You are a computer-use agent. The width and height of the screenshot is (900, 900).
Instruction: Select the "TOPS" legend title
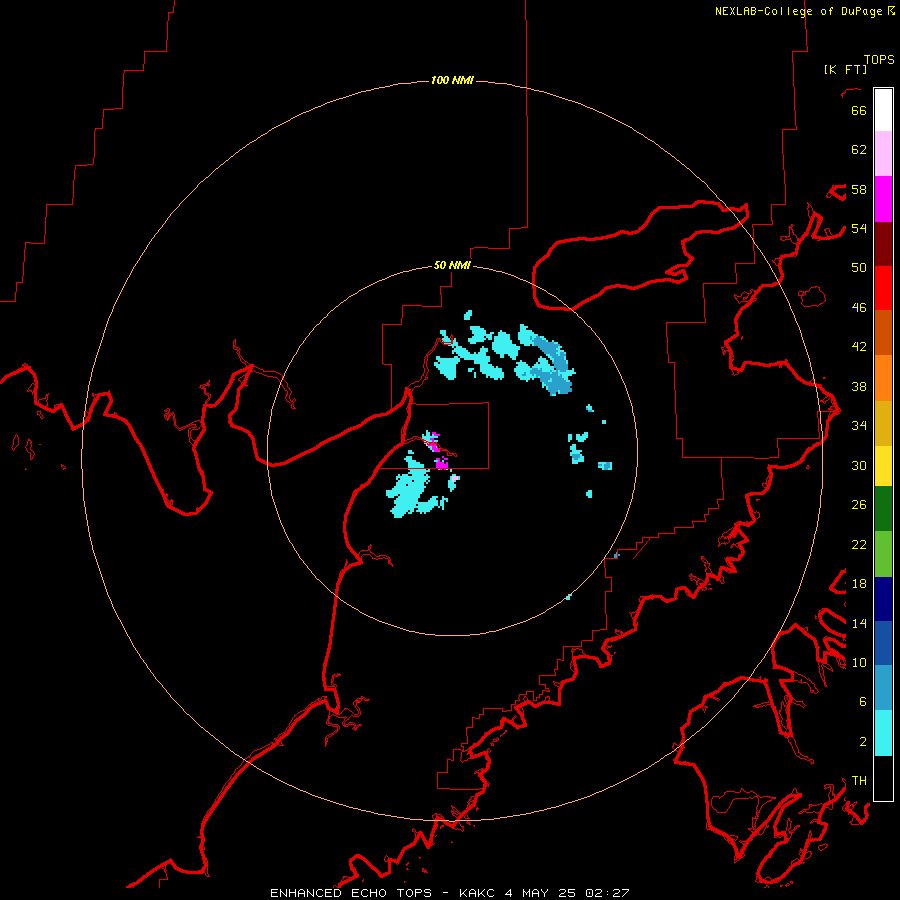(879, 60)
